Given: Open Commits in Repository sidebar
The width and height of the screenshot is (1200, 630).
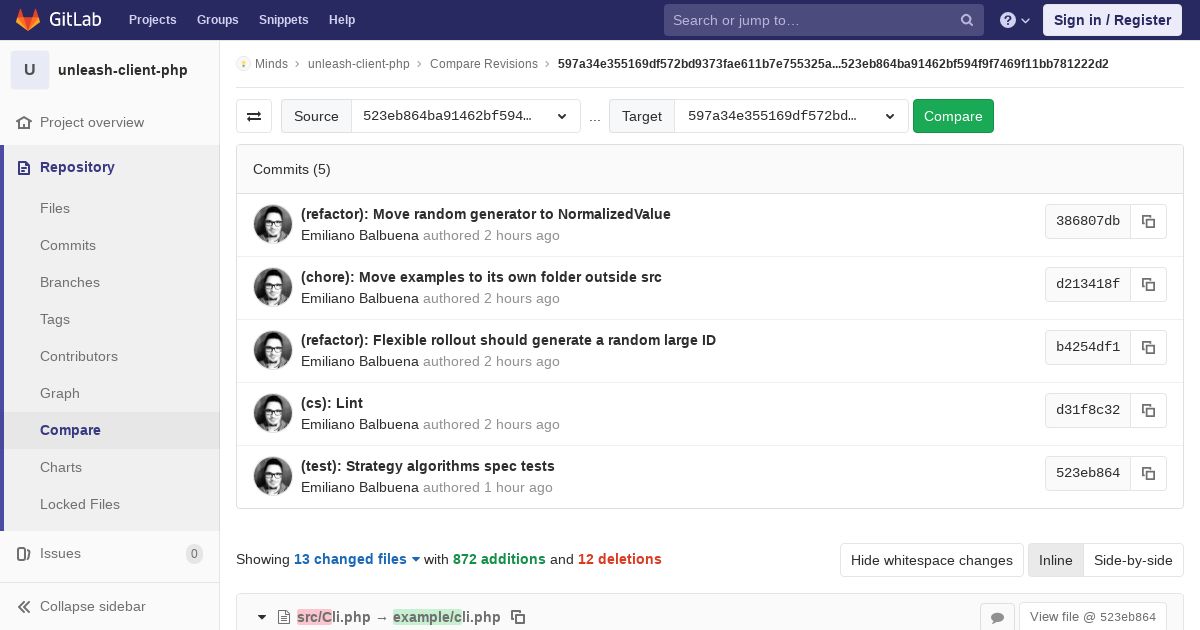Looking at the screenshot, I should [x=68, y=245].
